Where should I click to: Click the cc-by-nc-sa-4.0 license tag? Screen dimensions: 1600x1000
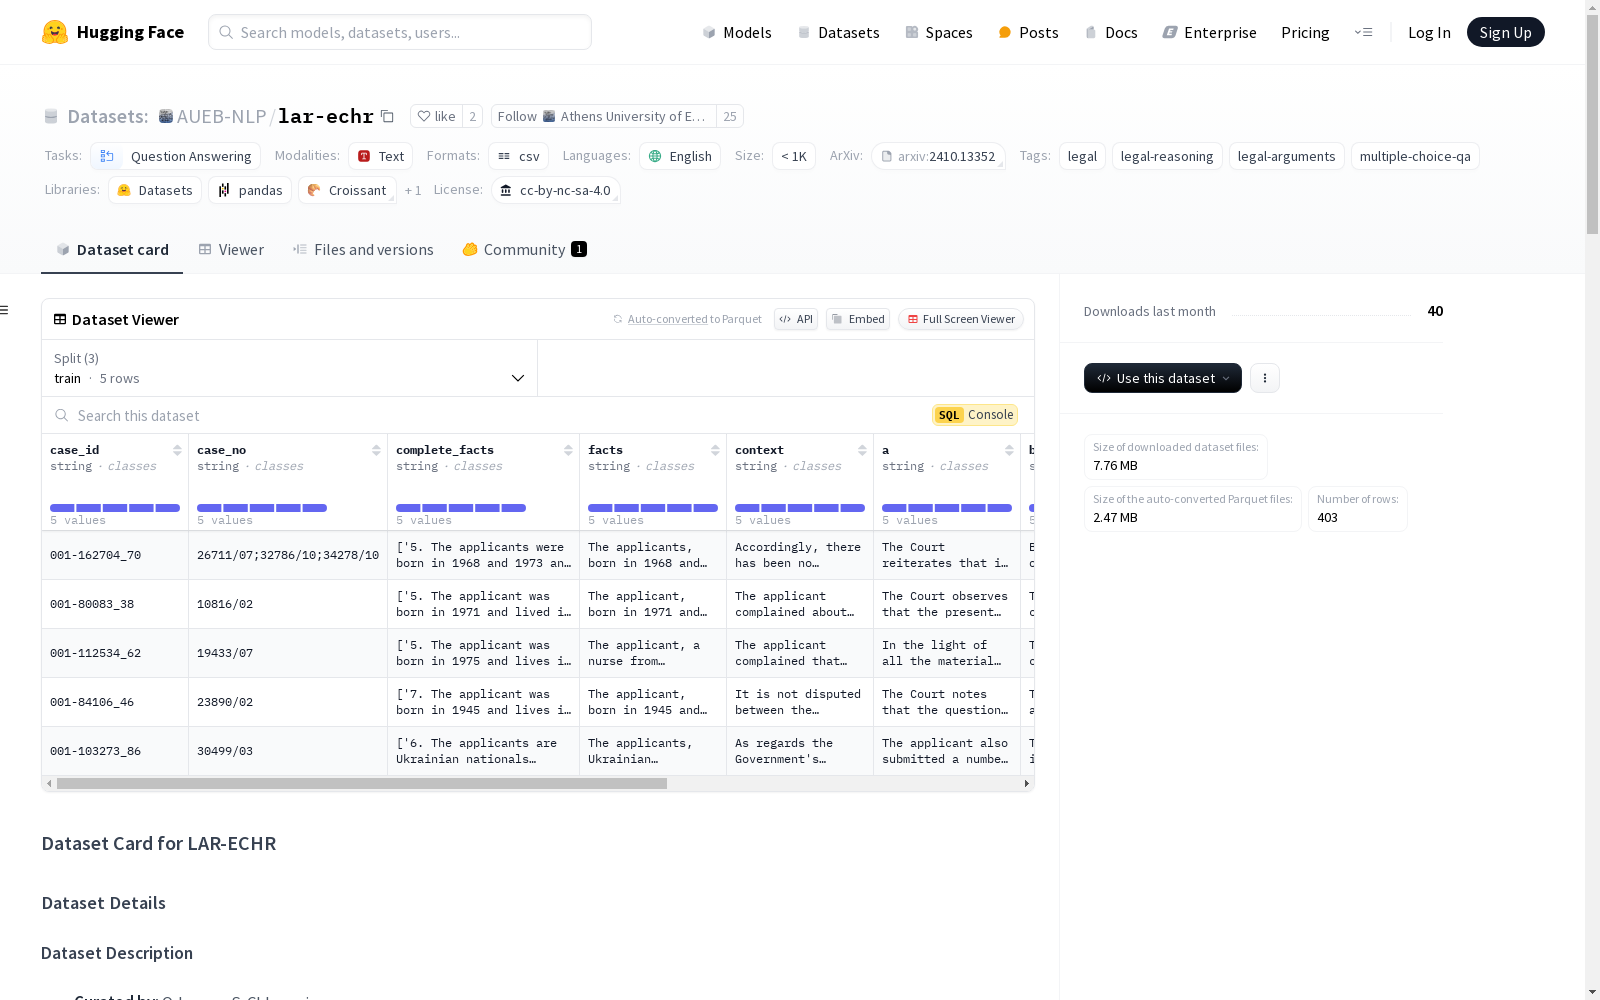[556, 190]
